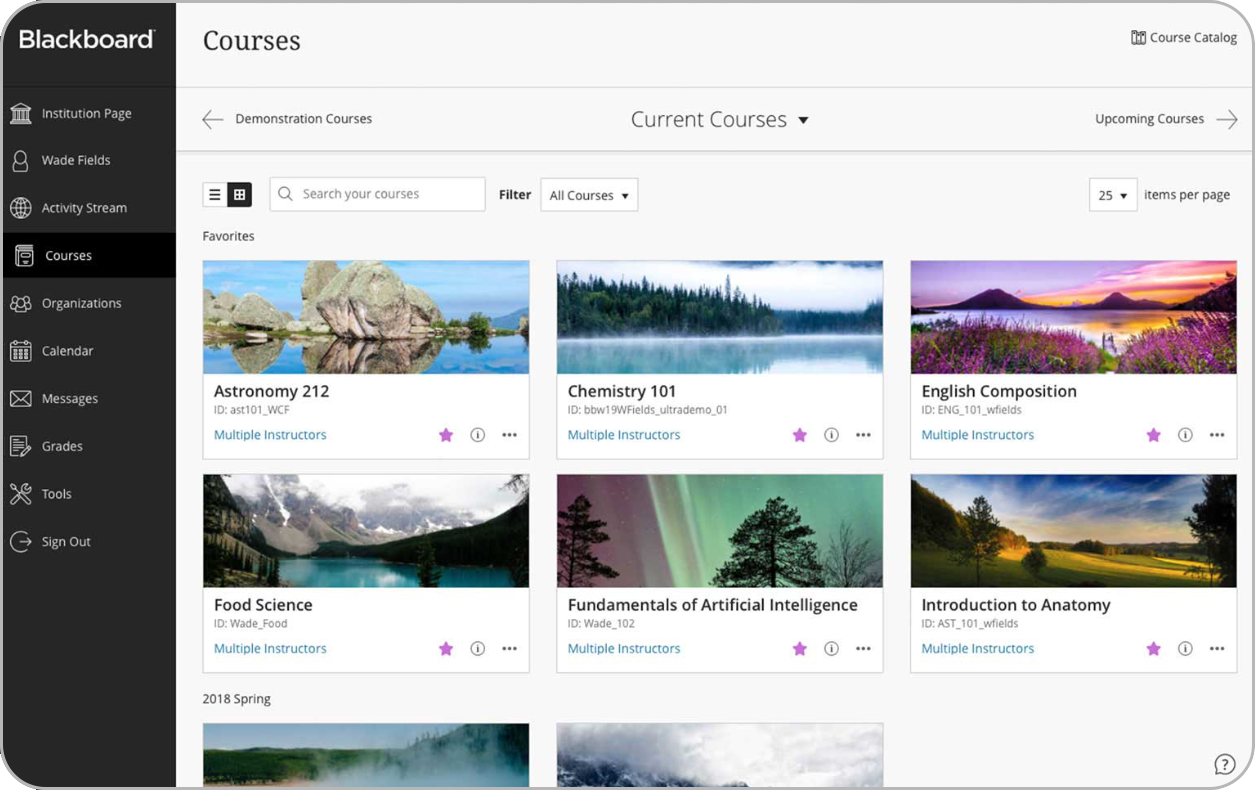Open the Food Science course thumbnail image
This screenshot has height=790, width=1257.
pyautogui.click(x=366, y=531)
